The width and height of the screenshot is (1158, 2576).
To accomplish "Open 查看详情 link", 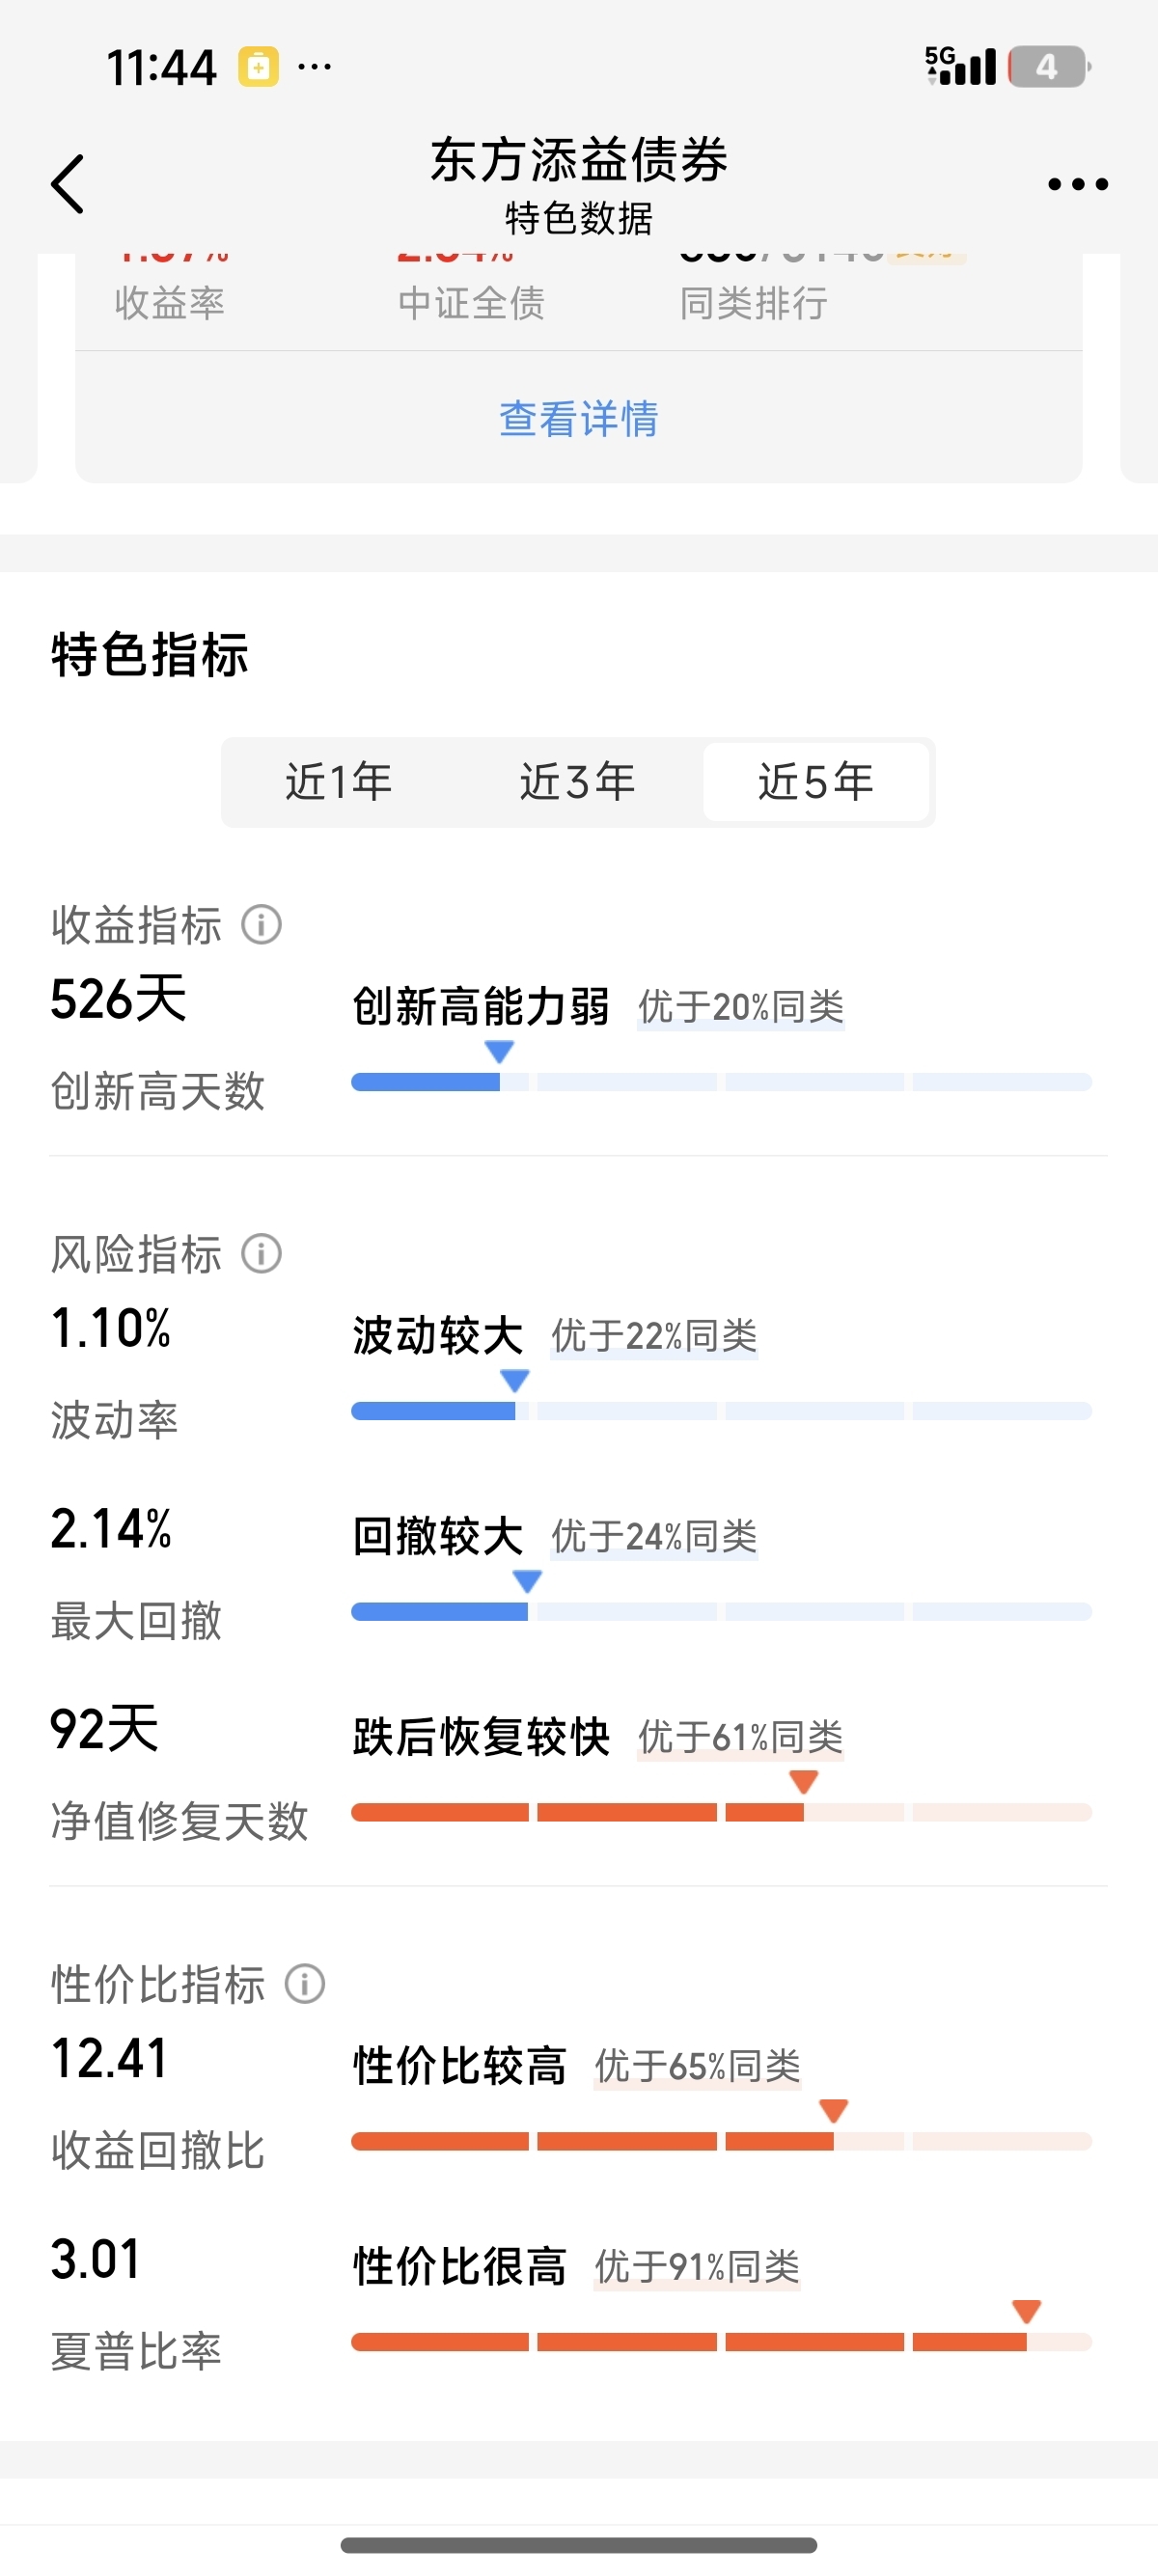I will (579, 419).
